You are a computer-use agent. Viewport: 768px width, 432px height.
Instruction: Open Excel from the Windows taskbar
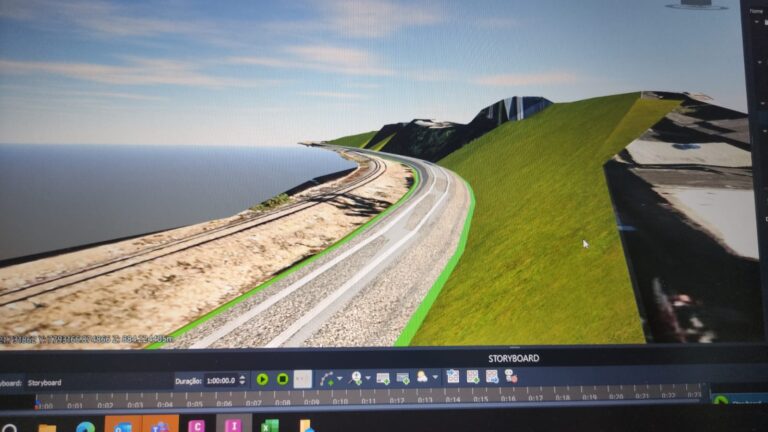(x=270, y=427)
